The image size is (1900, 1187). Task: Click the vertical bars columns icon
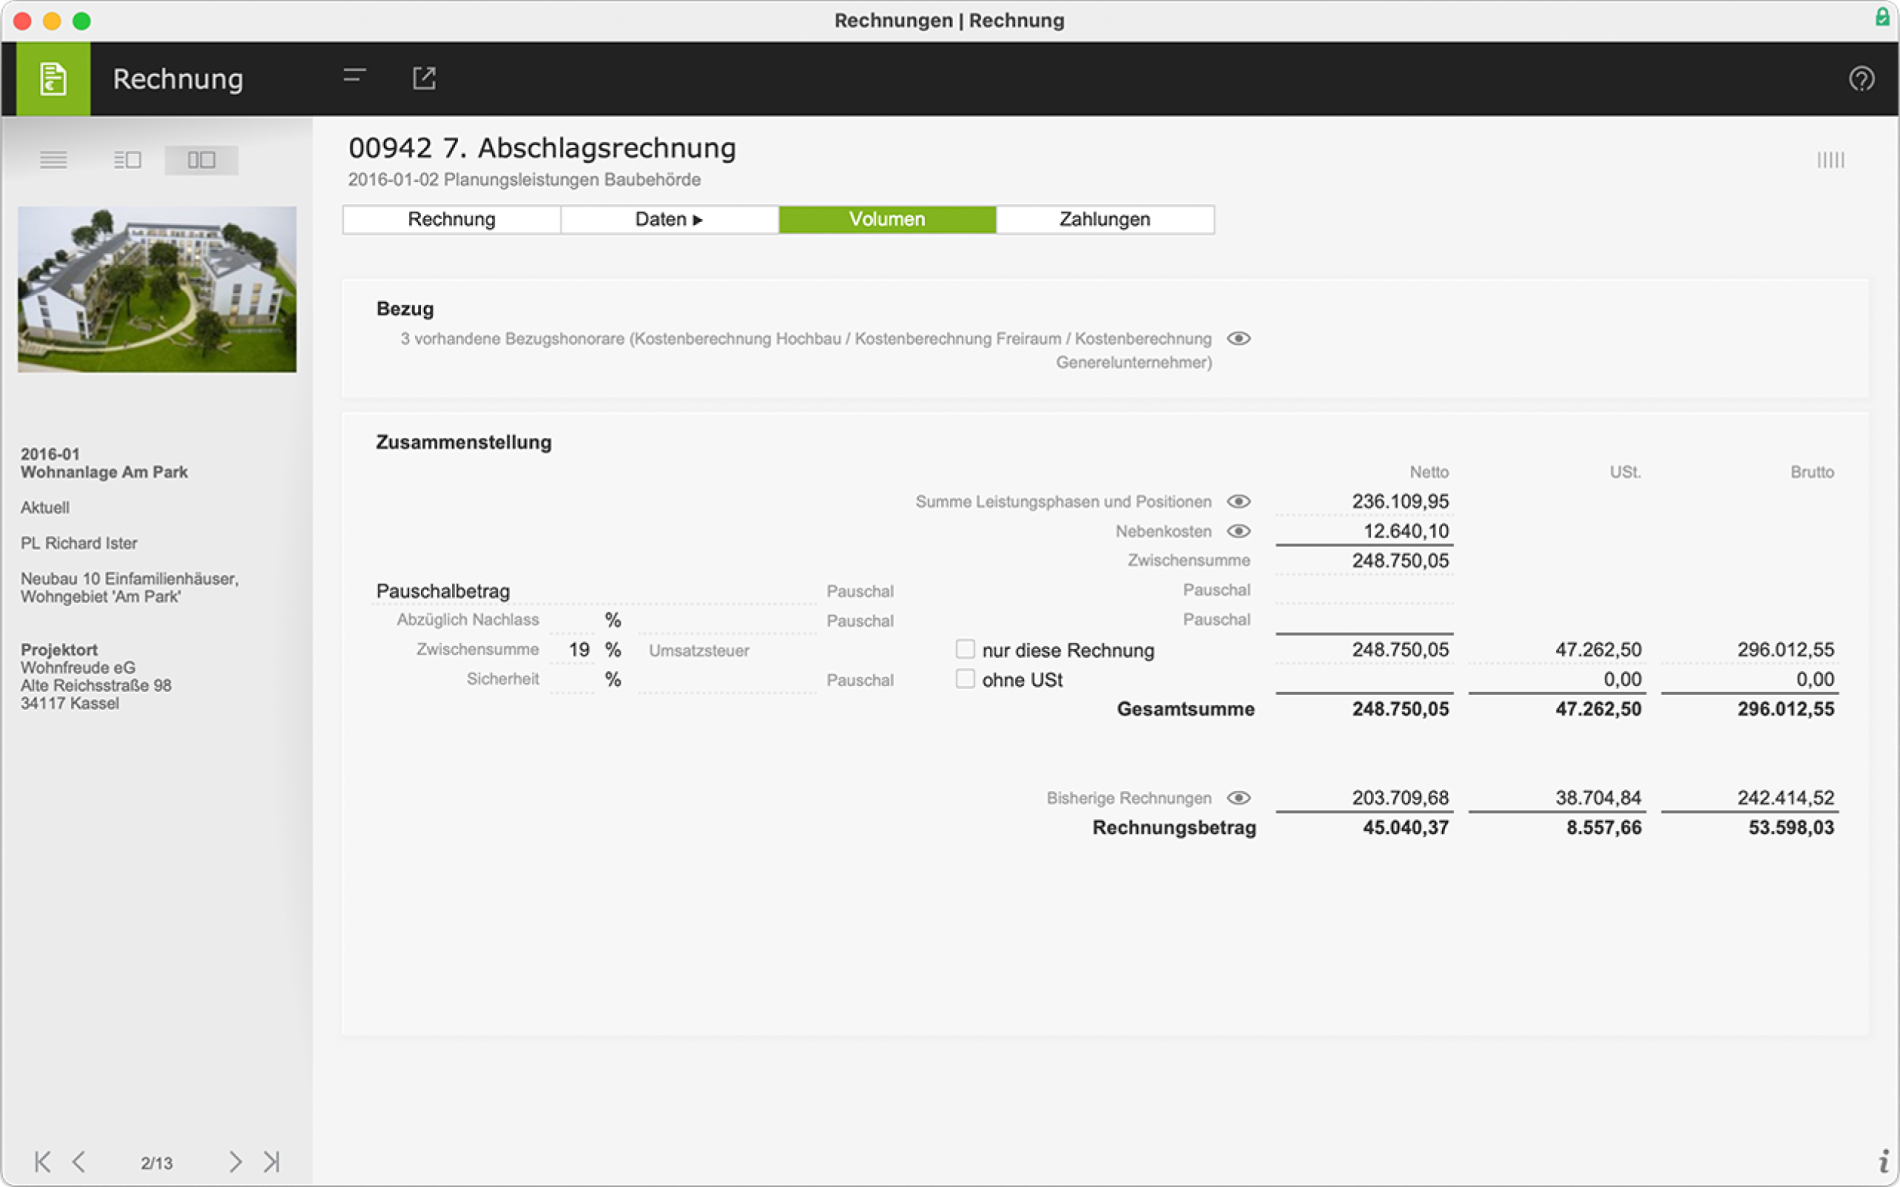tap(1830, 160)
